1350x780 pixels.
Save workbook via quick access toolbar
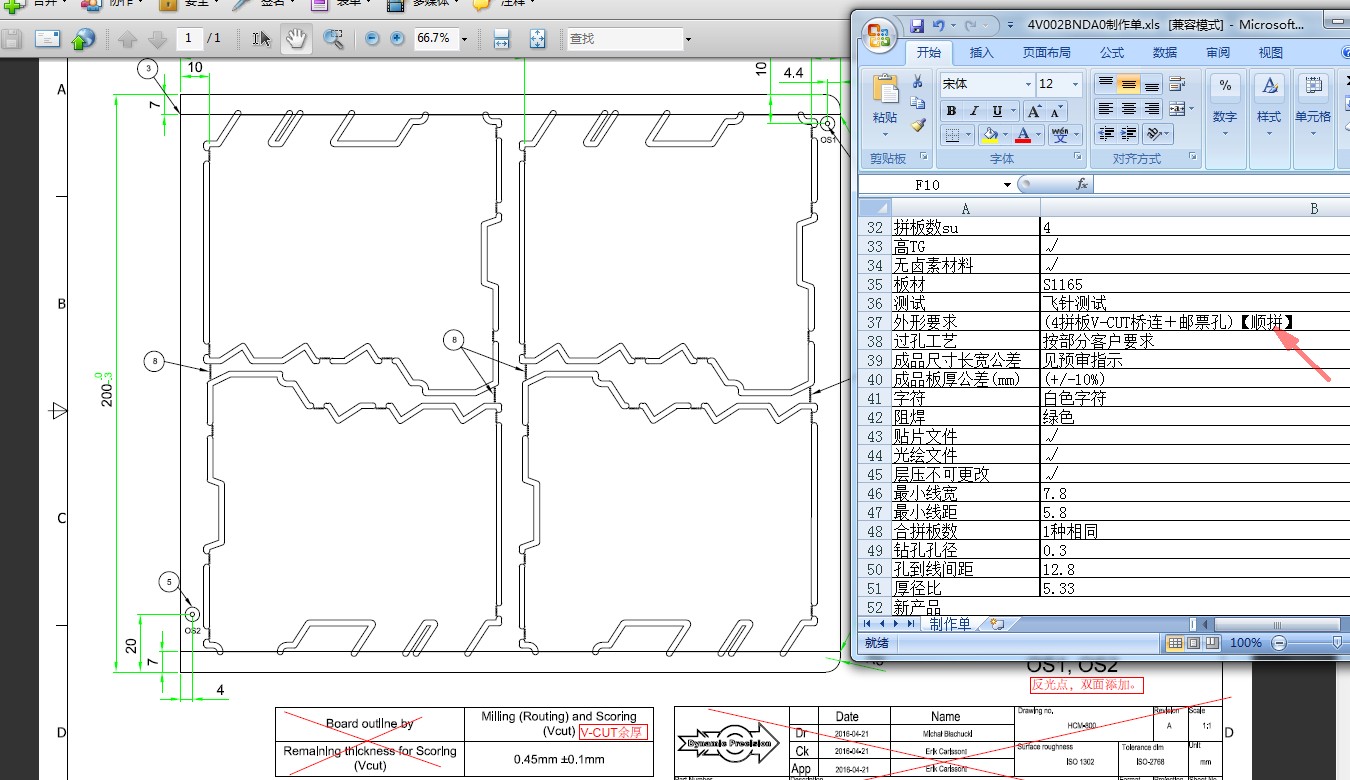coord(917,25)
